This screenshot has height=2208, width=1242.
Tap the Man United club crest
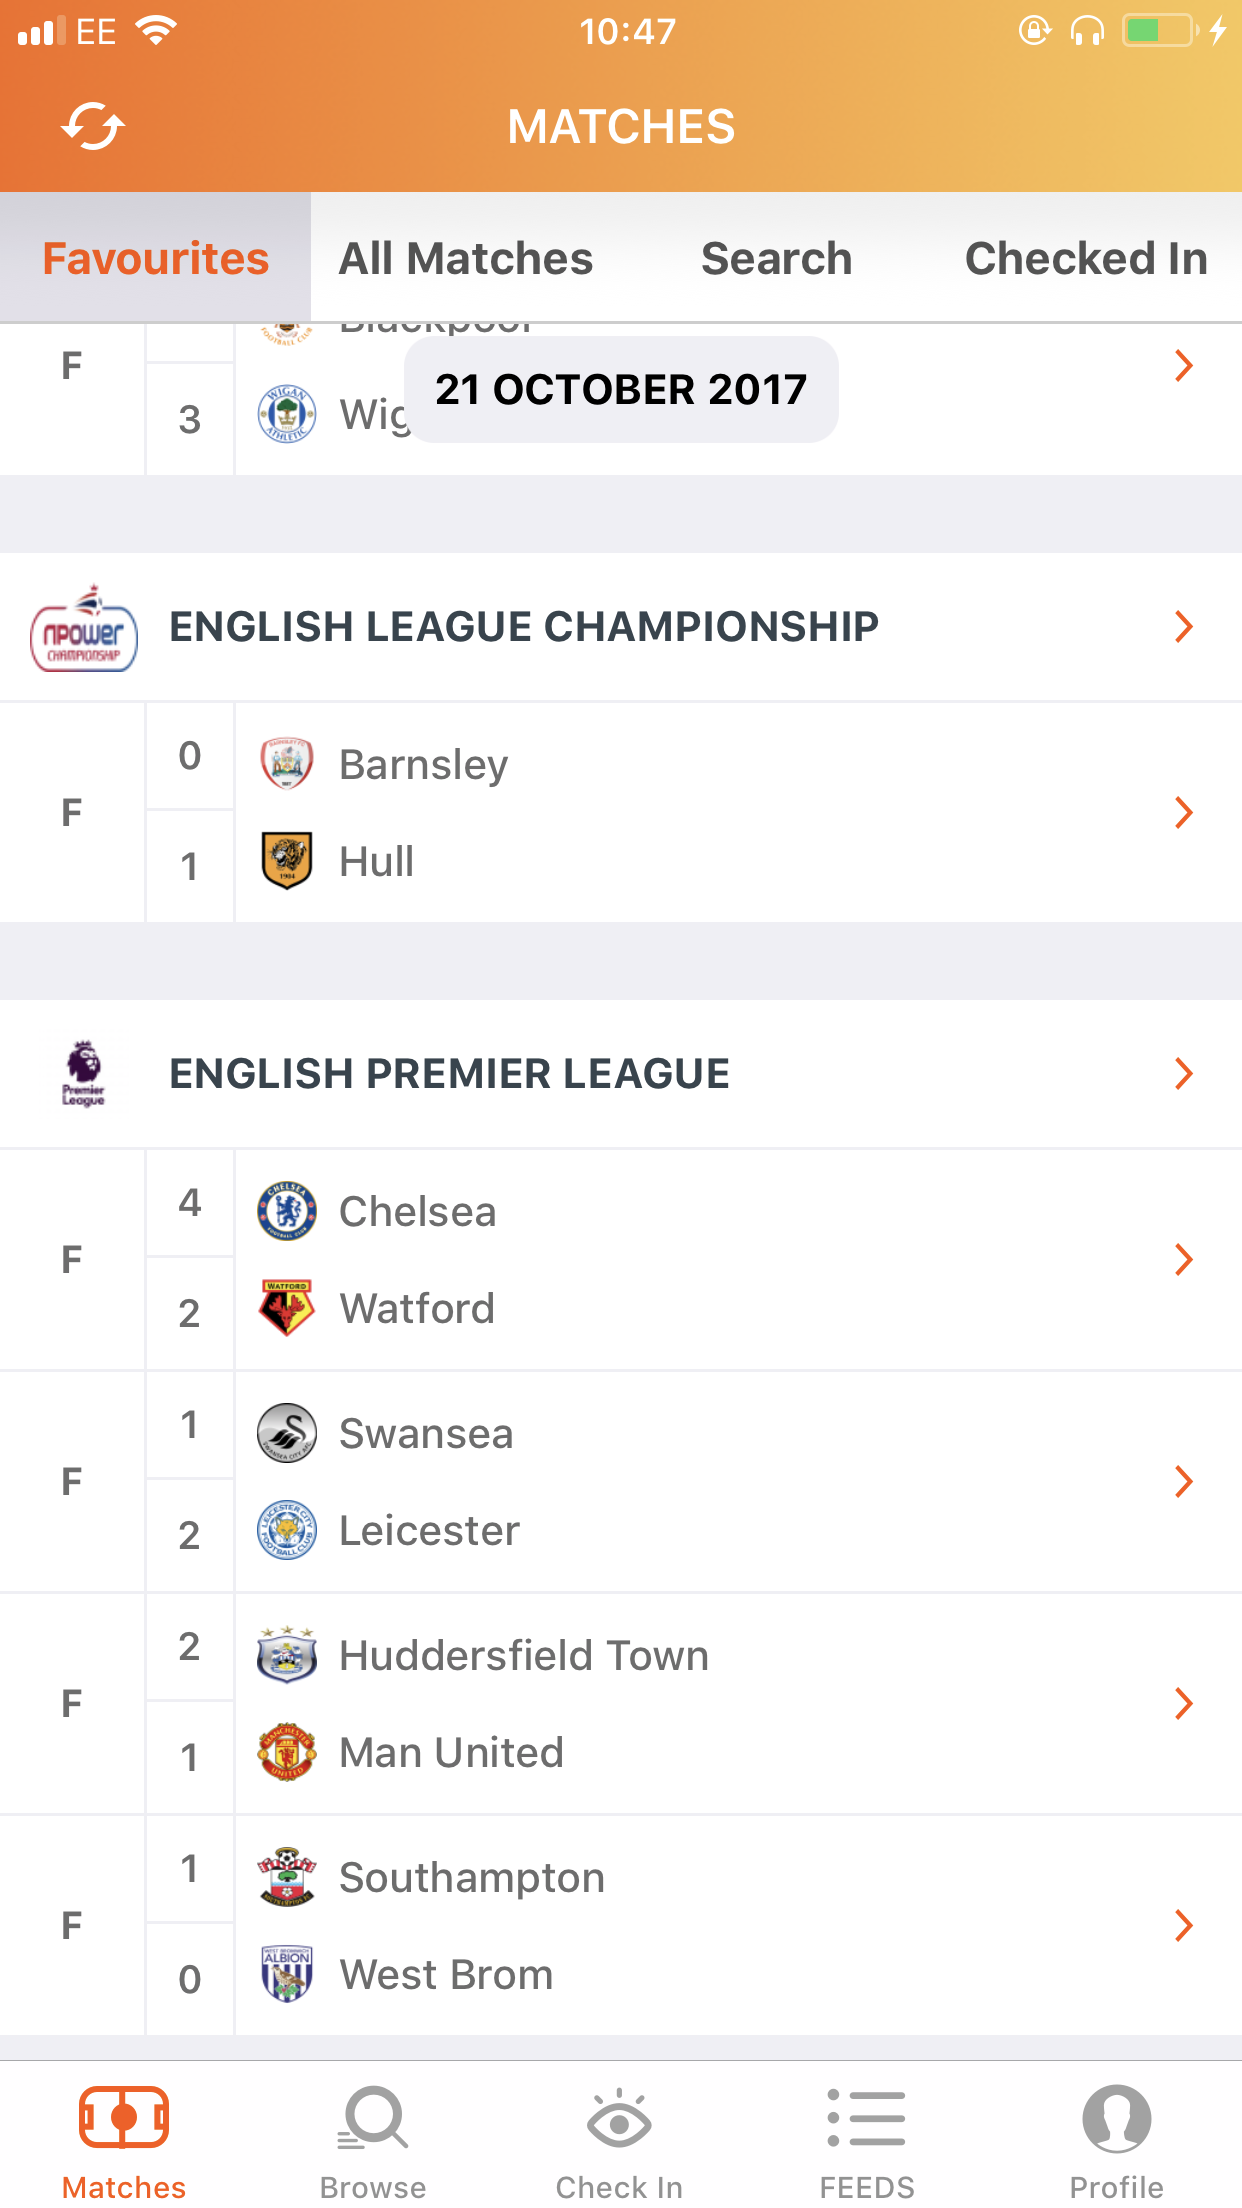click(x=287, y=1752)
